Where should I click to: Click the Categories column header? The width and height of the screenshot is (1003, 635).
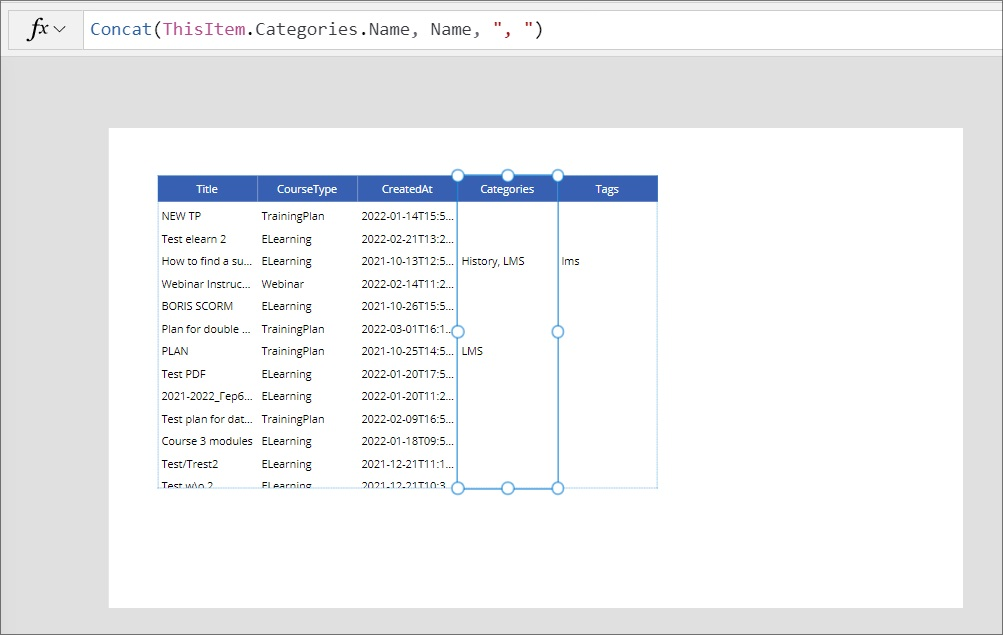point(507,189)
